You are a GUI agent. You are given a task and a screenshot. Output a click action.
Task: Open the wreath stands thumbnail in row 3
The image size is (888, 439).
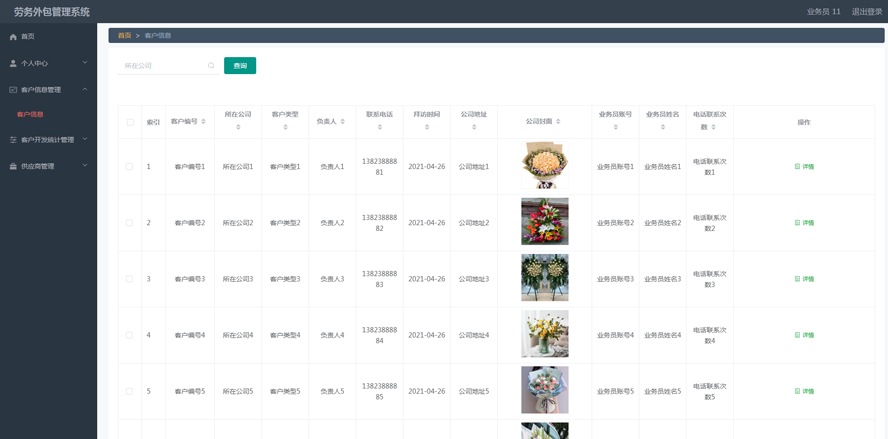[x=545, y=277]
